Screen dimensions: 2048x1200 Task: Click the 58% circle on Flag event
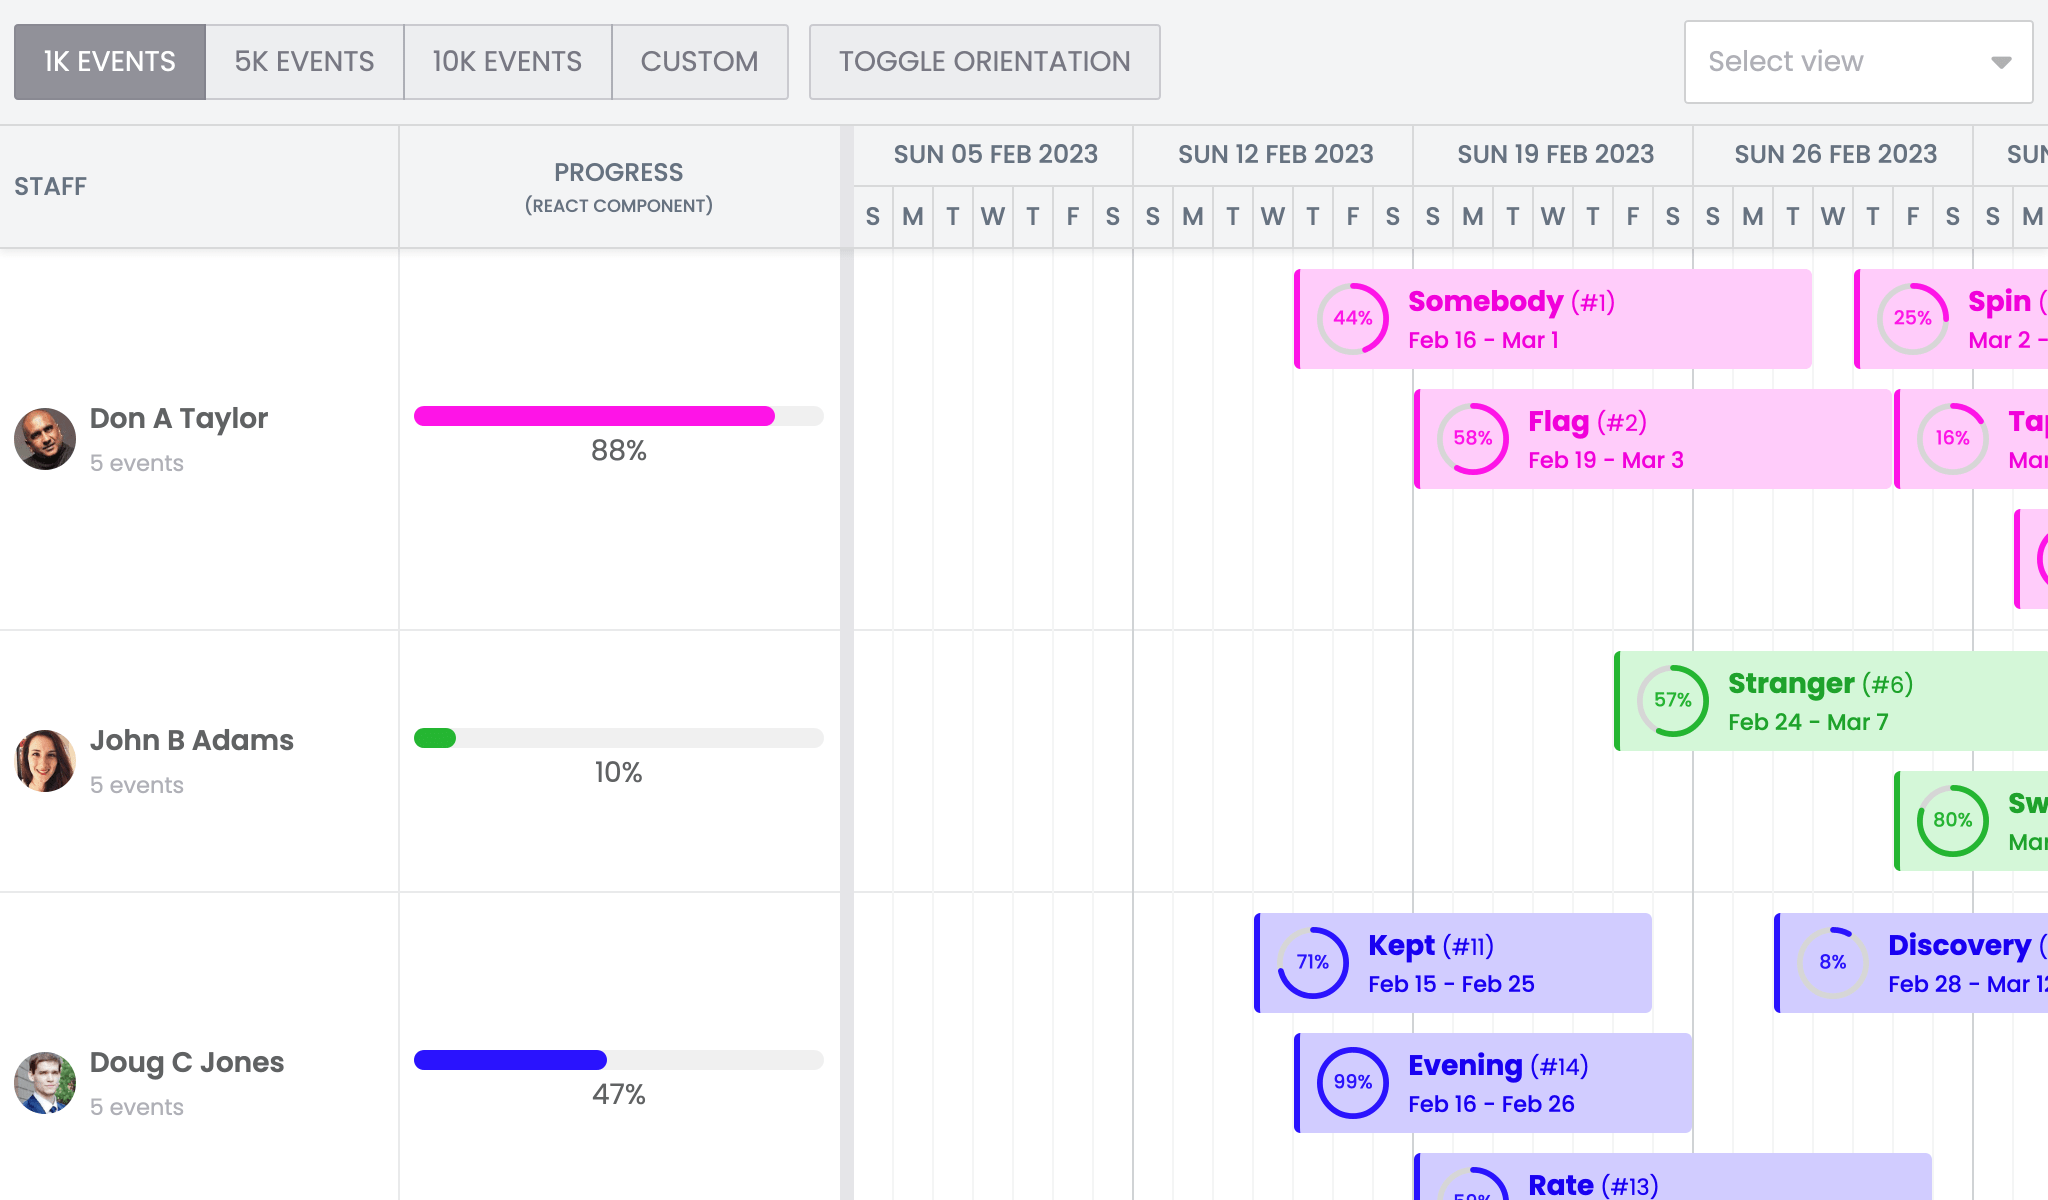1473,438
